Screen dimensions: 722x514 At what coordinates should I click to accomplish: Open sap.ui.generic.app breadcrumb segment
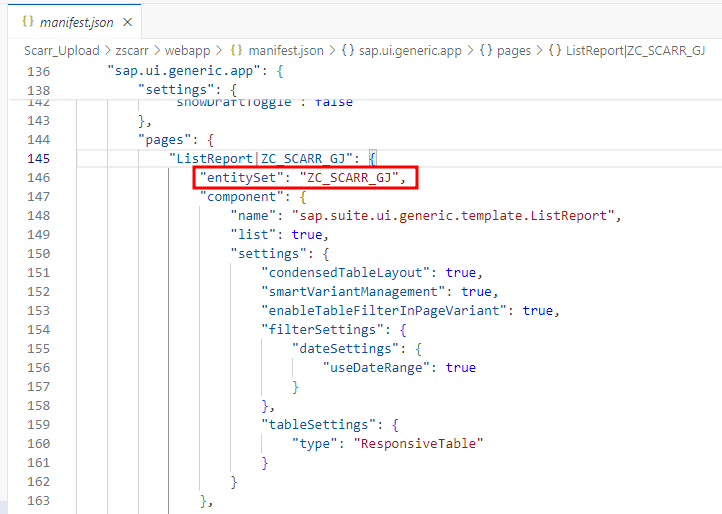(410, 50)
